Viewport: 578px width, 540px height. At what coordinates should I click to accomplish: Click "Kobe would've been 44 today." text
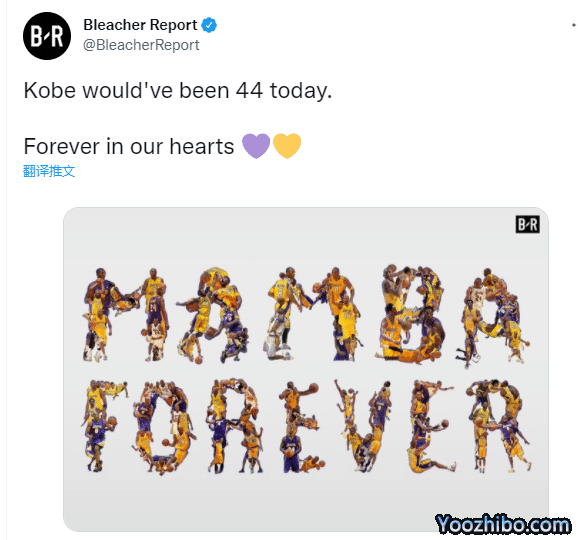[178, 90]
